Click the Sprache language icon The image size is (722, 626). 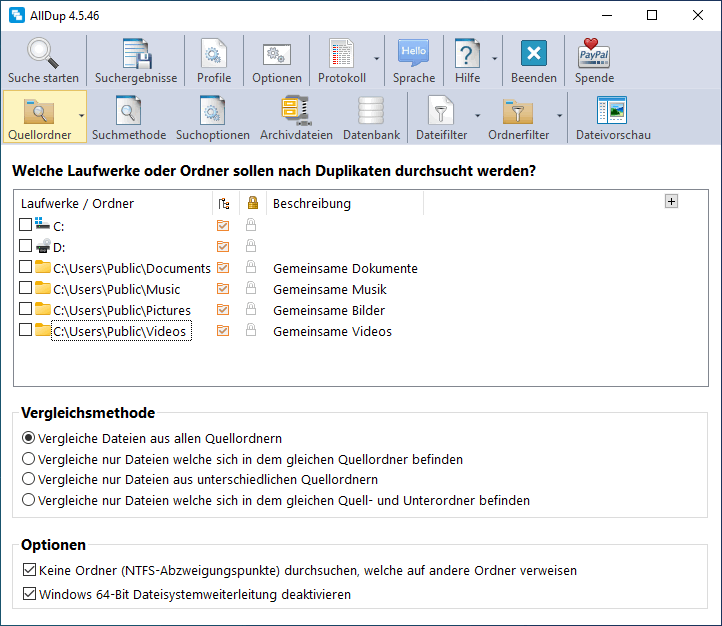click(x=413, y=54)
